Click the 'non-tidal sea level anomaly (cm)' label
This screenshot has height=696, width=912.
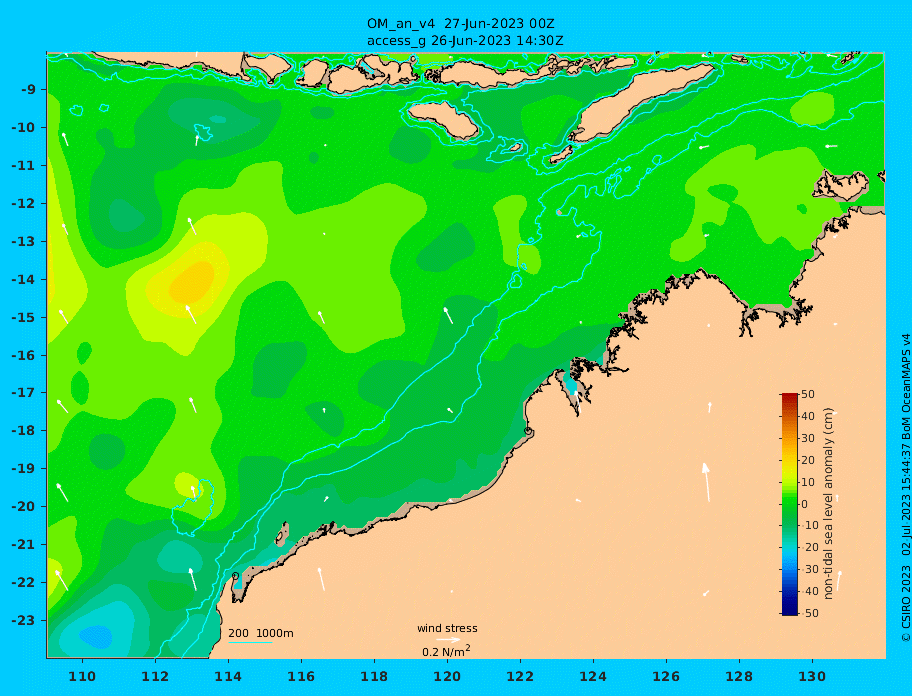click(x=828, y=504)
